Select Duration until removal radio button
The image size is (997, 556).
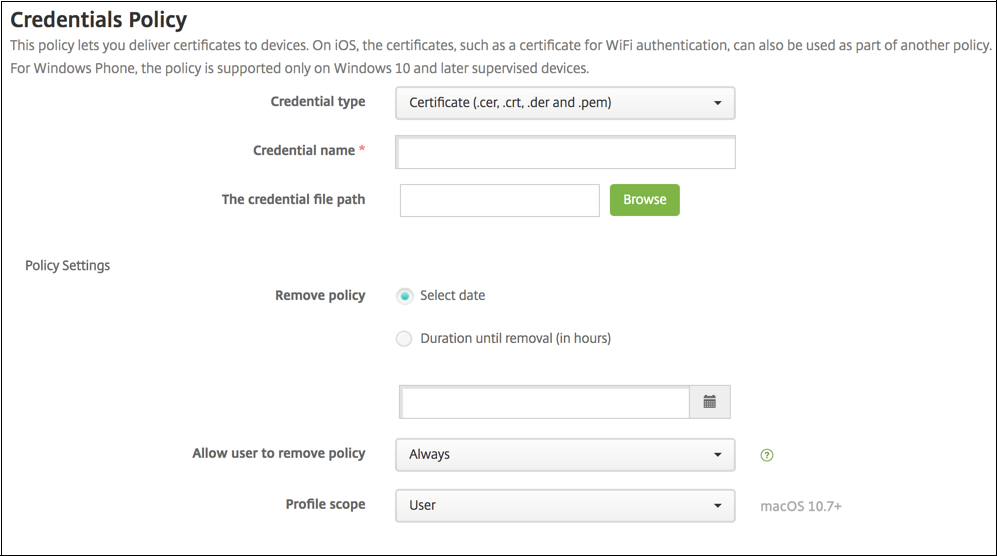(x=404, y=339)
